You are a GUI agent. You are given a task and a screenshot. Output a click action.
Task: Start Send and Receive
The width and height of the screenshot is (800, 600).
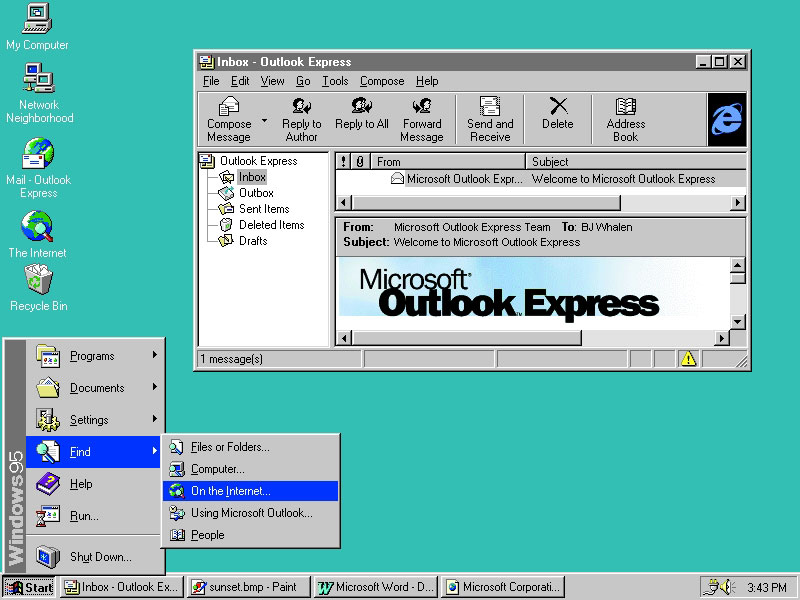pyautogui.click(x=489, y=118)
